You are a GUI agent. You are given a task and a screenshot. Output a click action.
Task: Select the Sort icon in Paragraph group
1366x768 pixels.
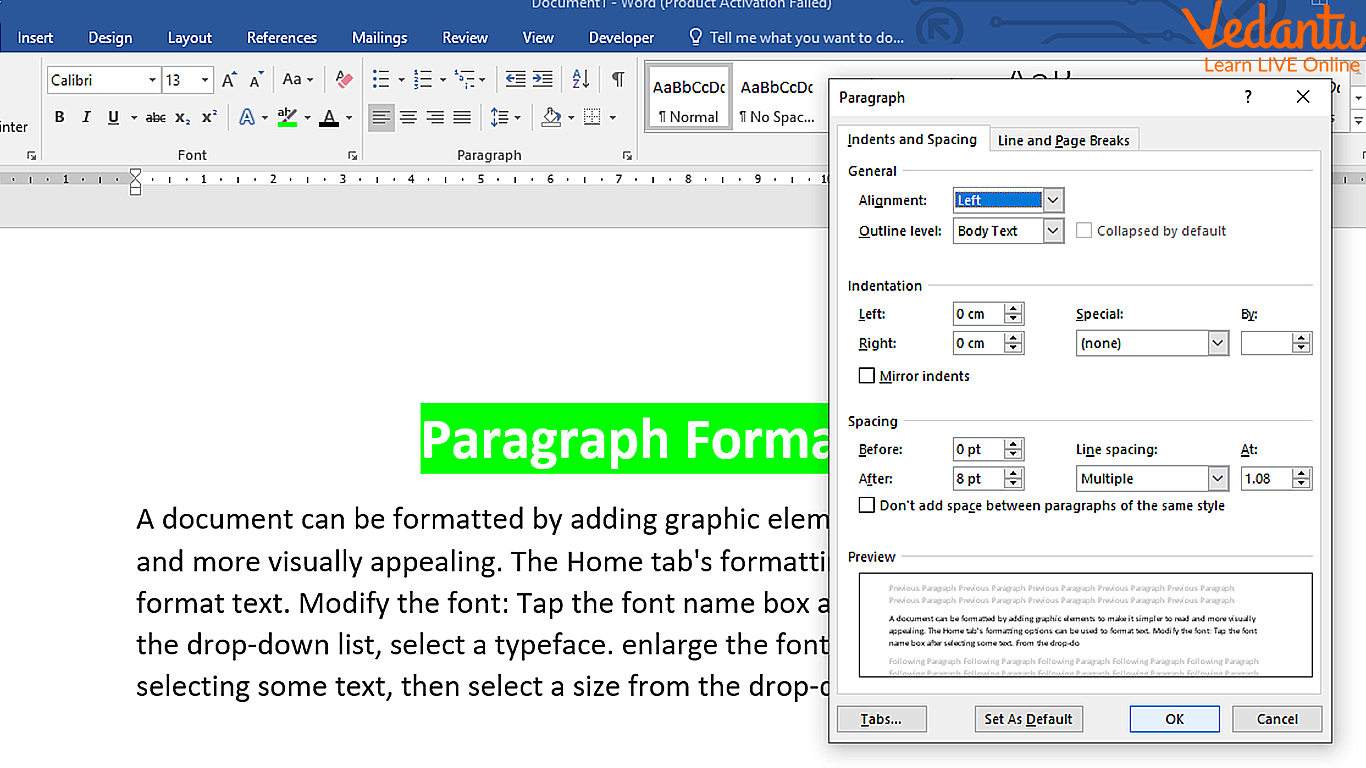pyautogui.click(x=581, y=79)
